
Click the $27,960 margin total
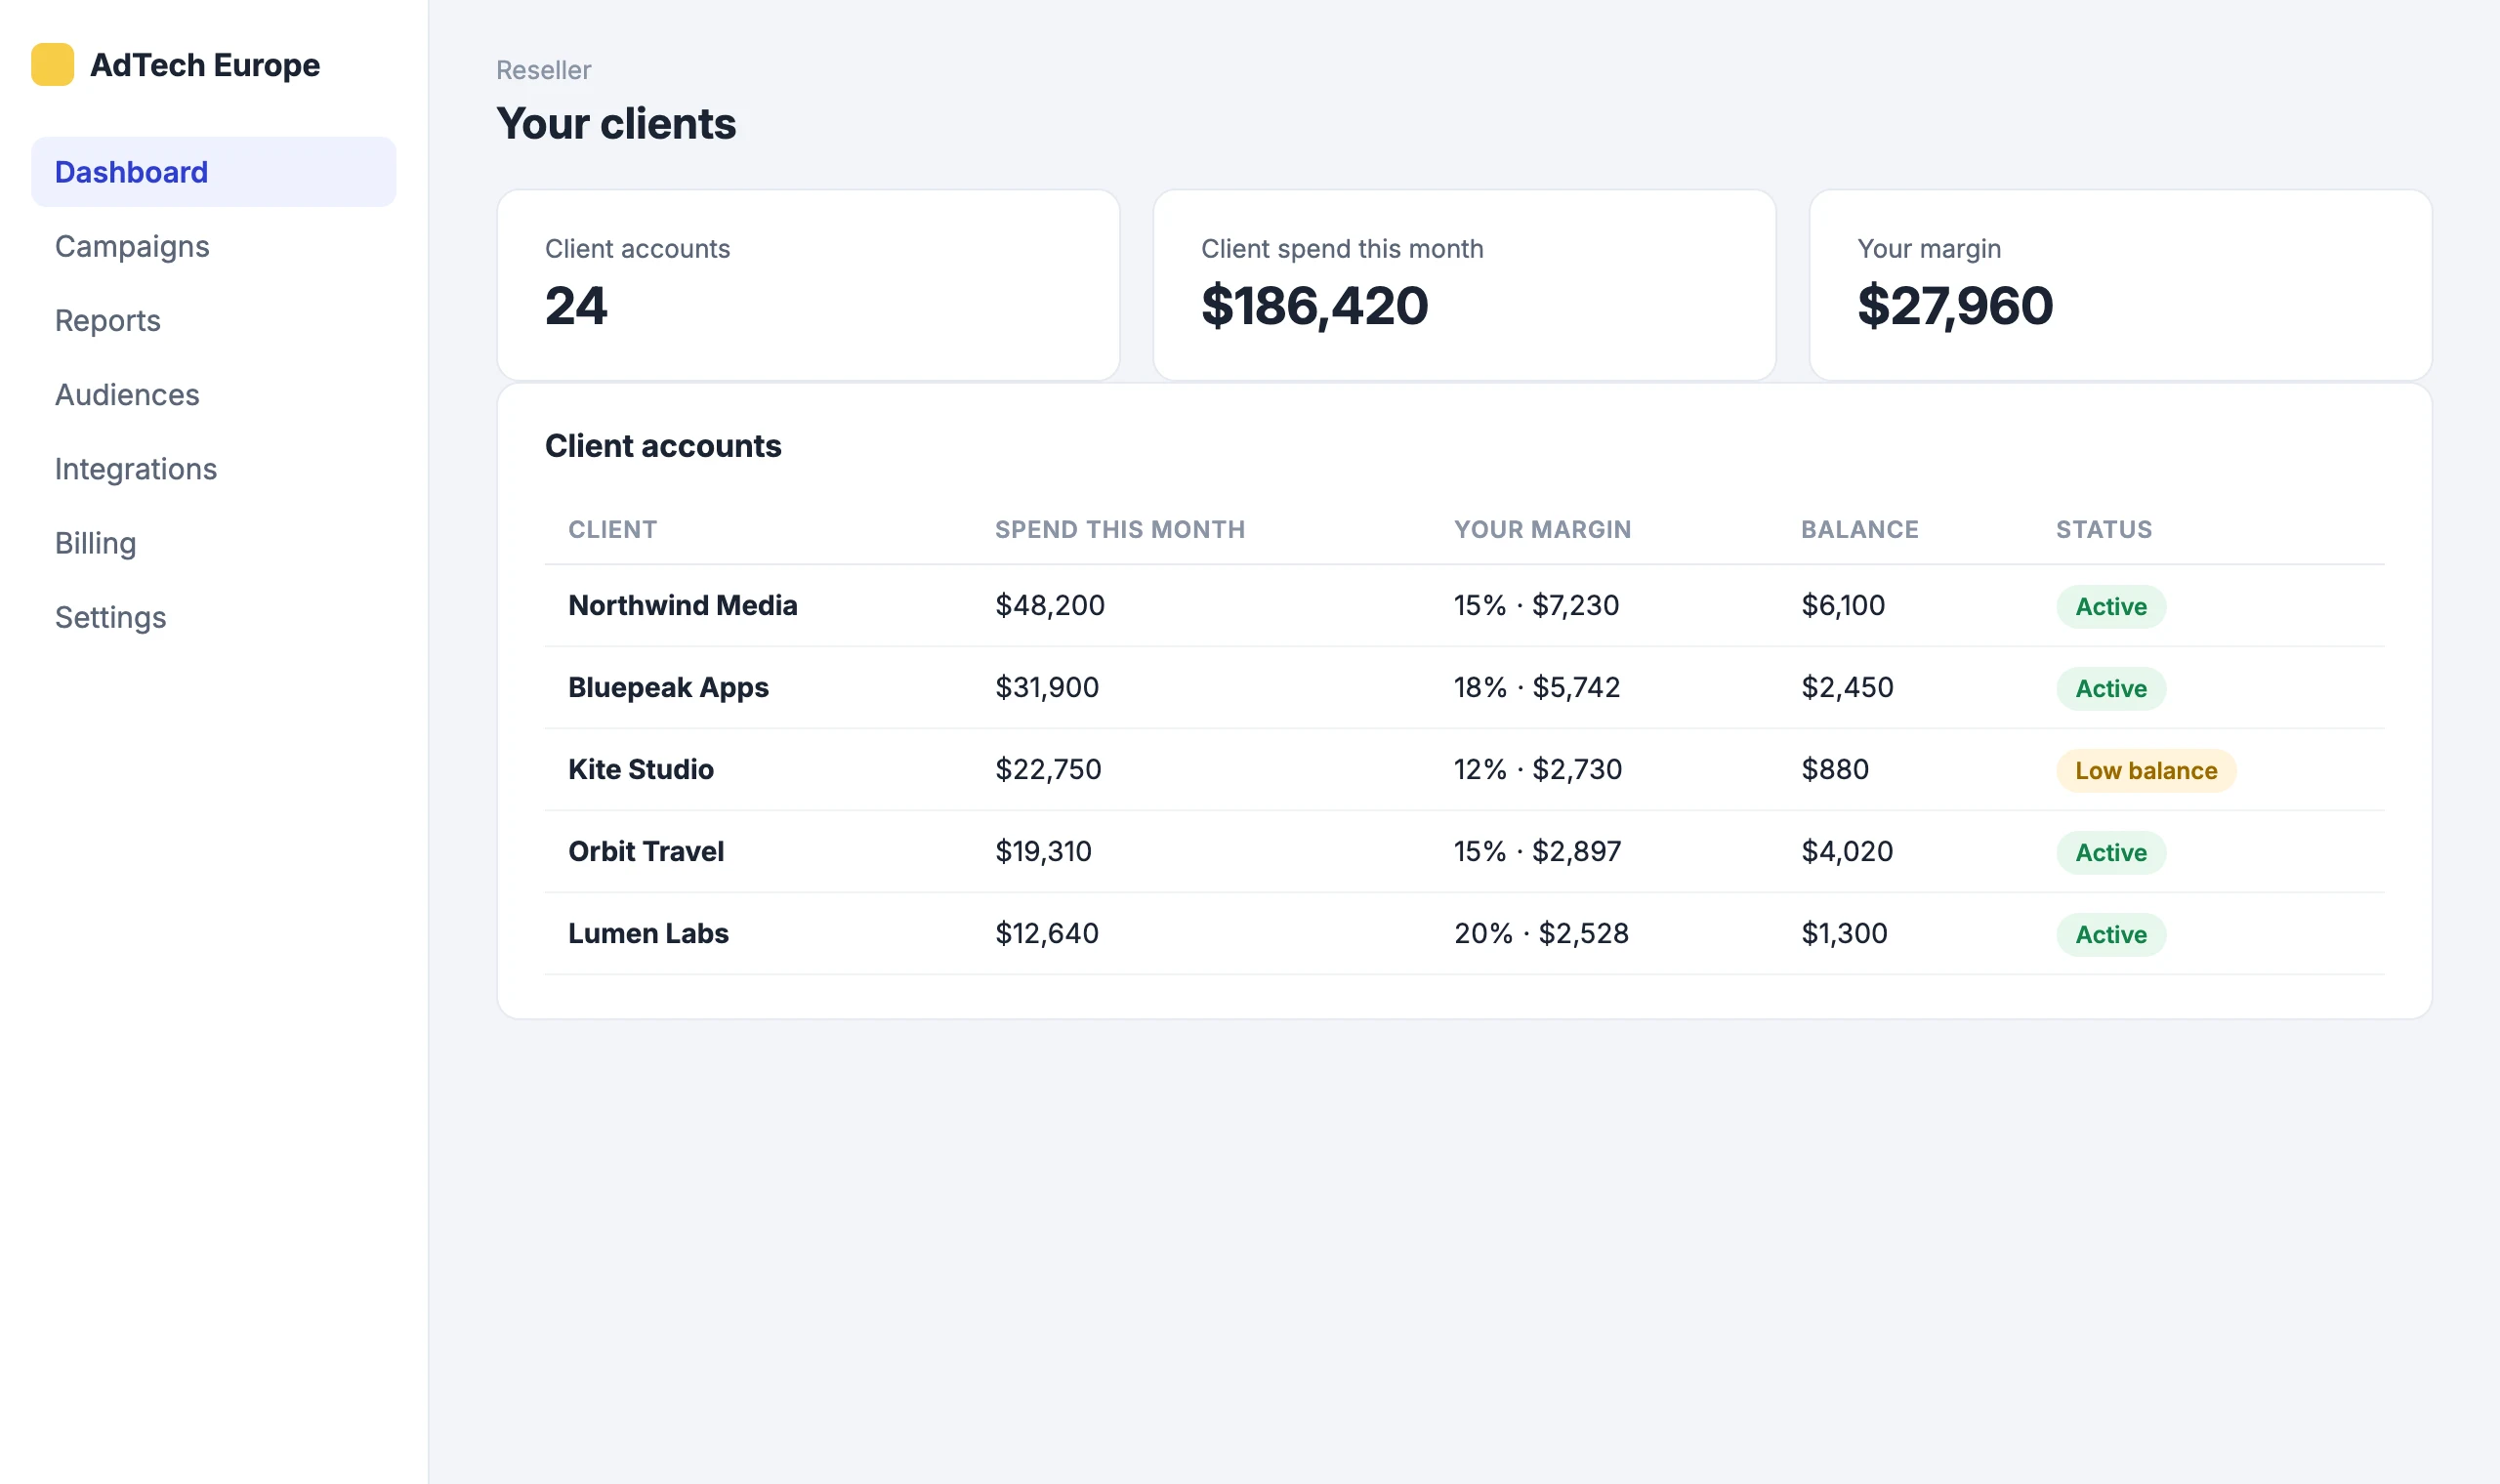pyautogui.click(x=1955, y=305)
